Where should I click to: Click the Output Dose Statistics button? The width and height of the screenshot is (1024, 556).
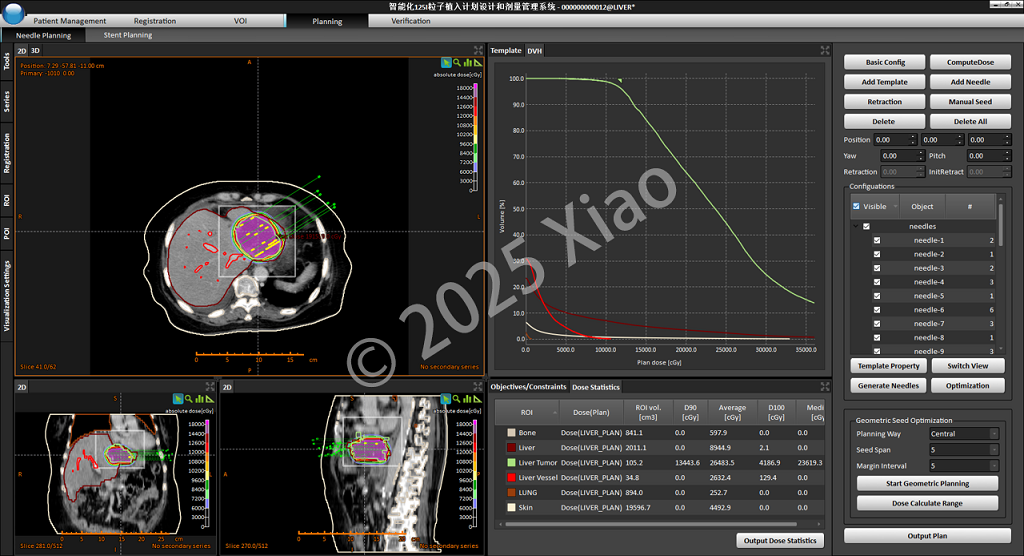[780, 540]
